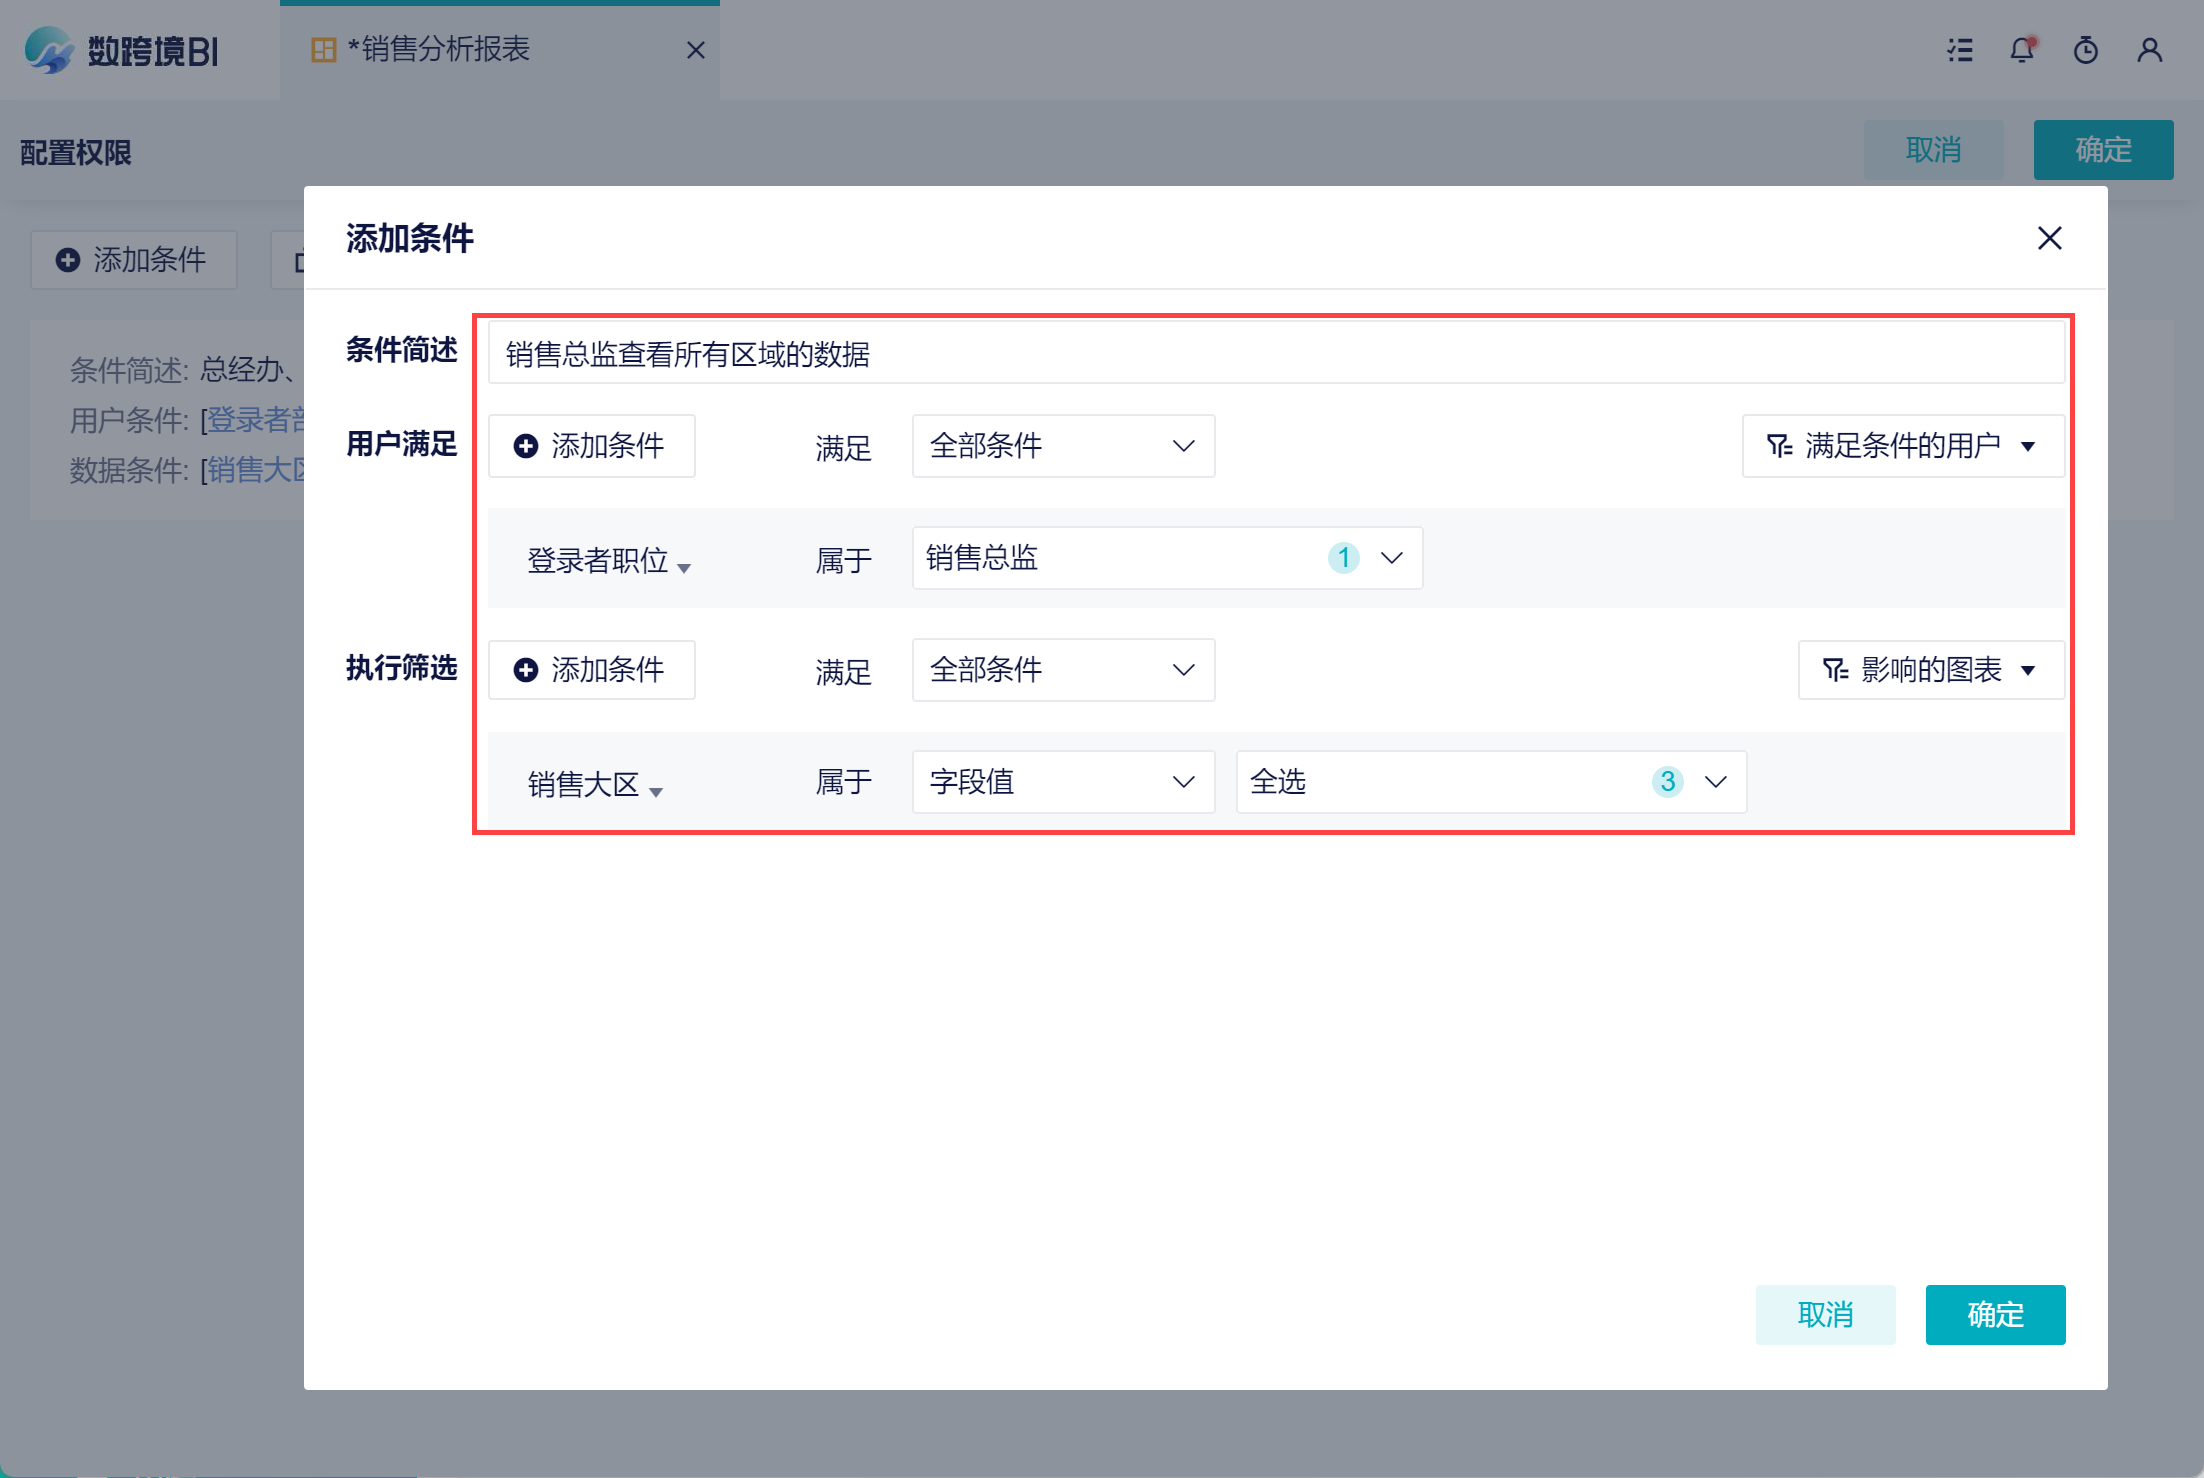Viewport: 2204px width, 1478px height.
Task: Close the 添加条件 dialog with X
Action: [2049, 238]
